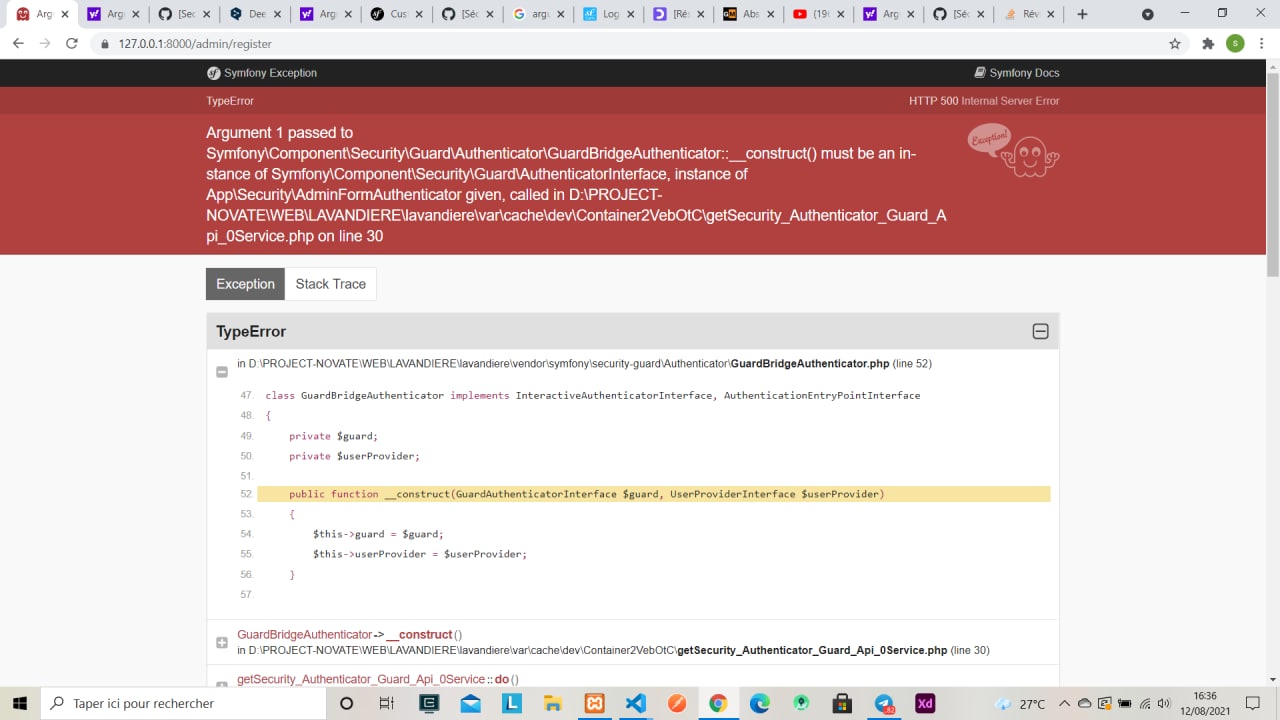Reload the page with refresh icon

72,44
